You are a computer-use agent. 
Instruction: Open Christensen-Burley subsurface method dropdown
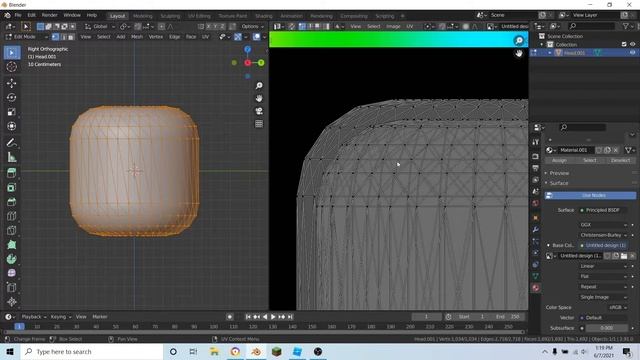pos(603,235)
